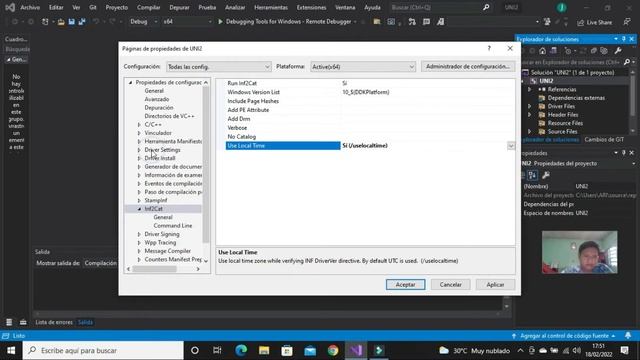Click the Save All icon in toolbar

pyautogui.click(x=82, y=22)
